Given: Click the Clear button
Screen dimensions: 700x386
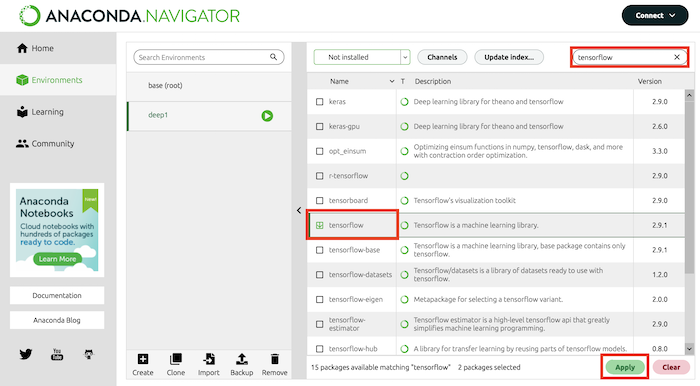Looking at the screenshot, I should tap(671, 367).
